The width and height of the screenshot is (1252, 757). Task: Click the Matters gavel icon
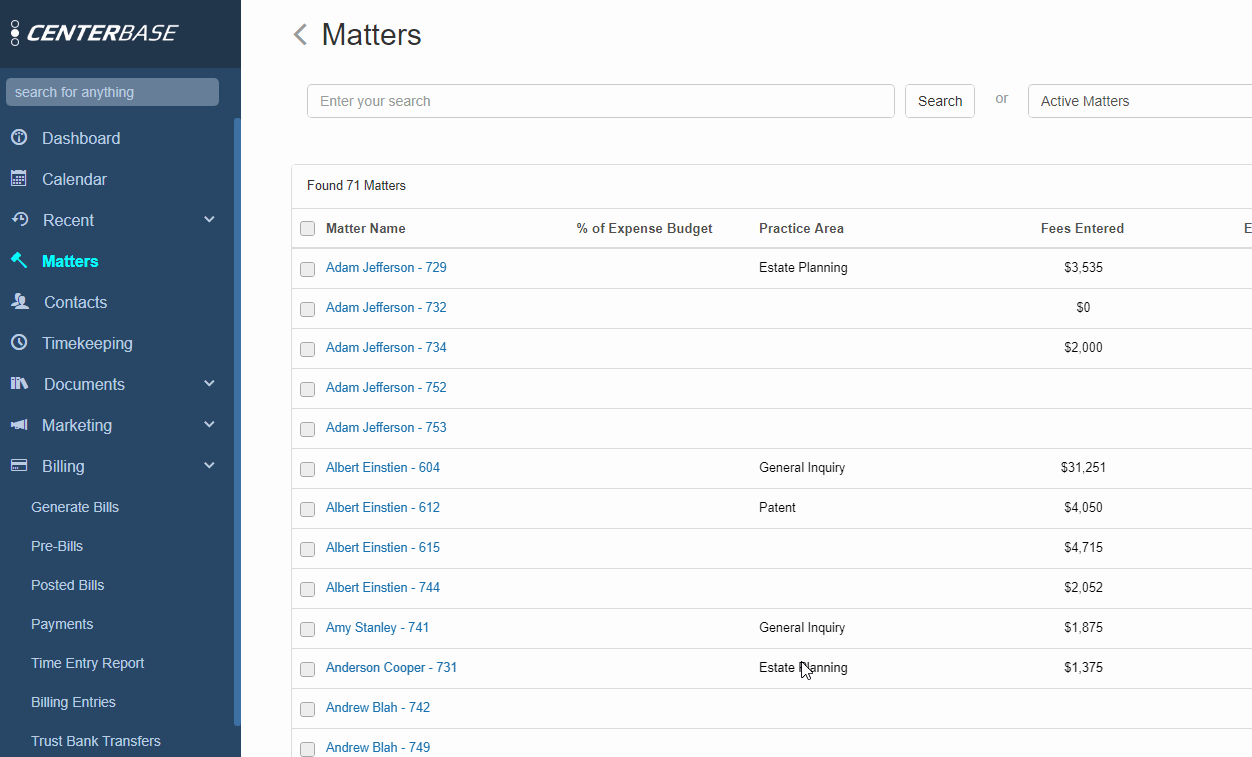point(19,260)
